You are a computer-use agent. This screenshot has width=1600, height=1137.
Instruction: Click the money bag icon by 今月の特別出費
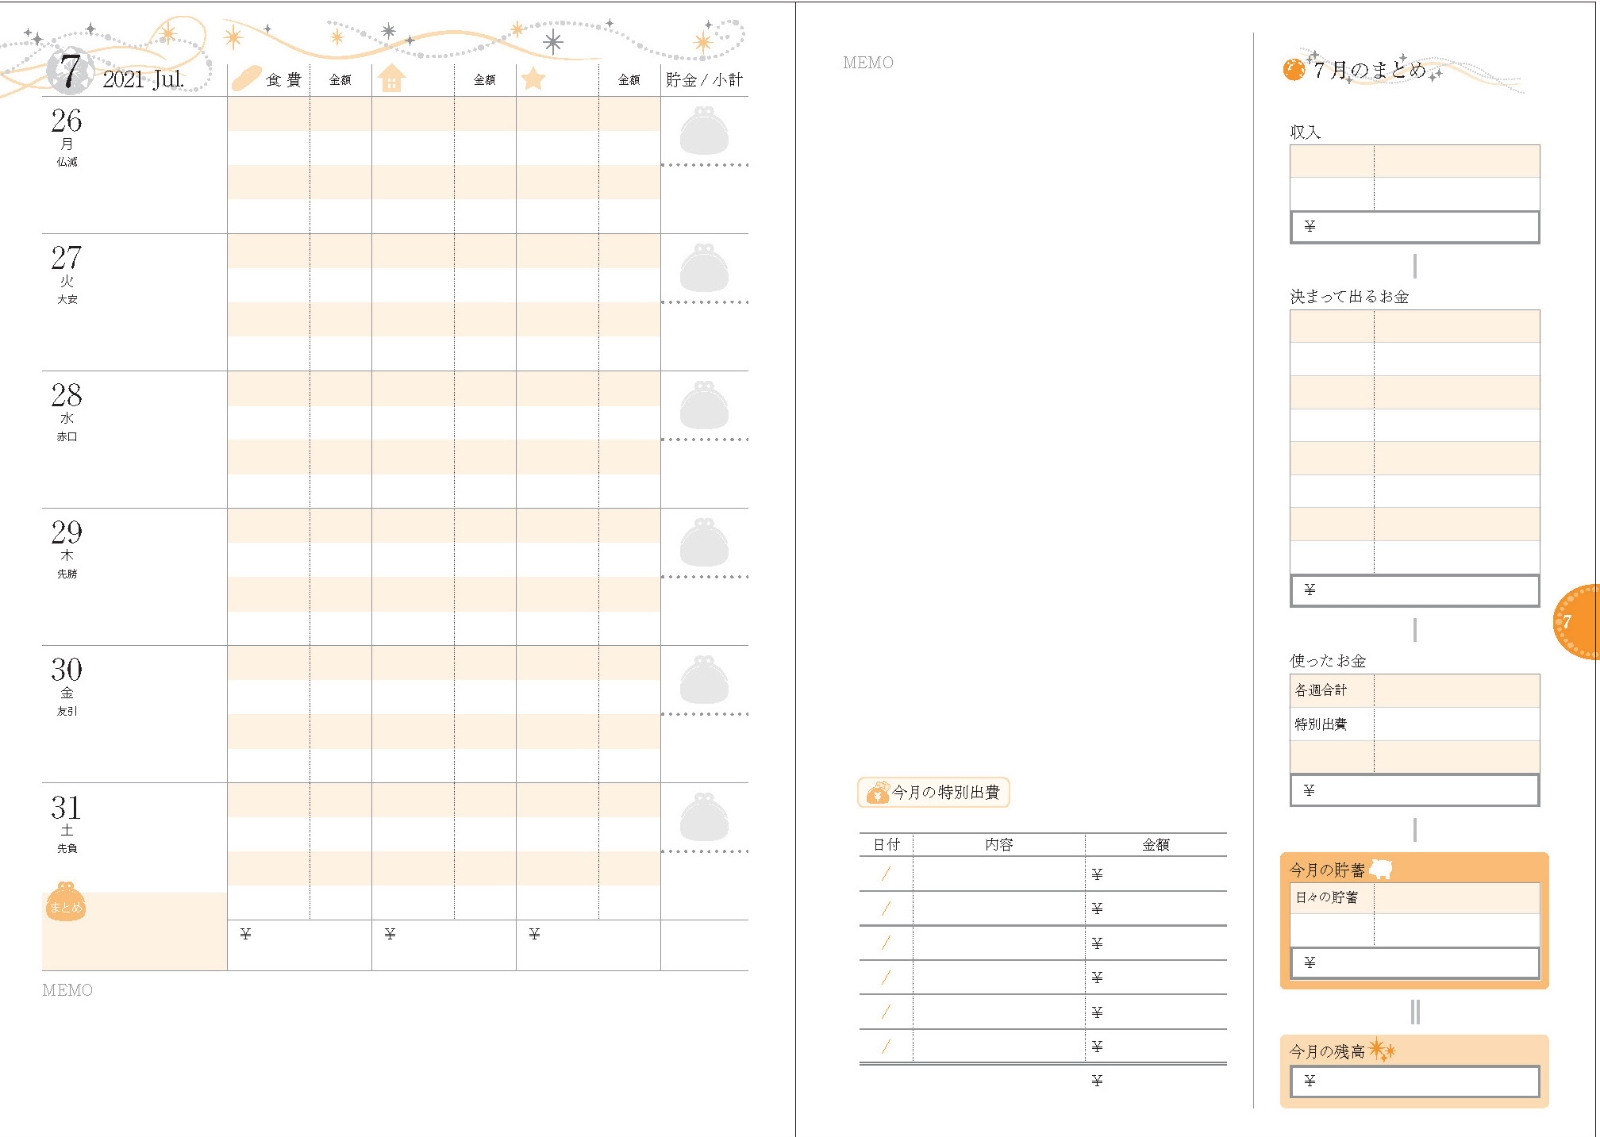877,792
